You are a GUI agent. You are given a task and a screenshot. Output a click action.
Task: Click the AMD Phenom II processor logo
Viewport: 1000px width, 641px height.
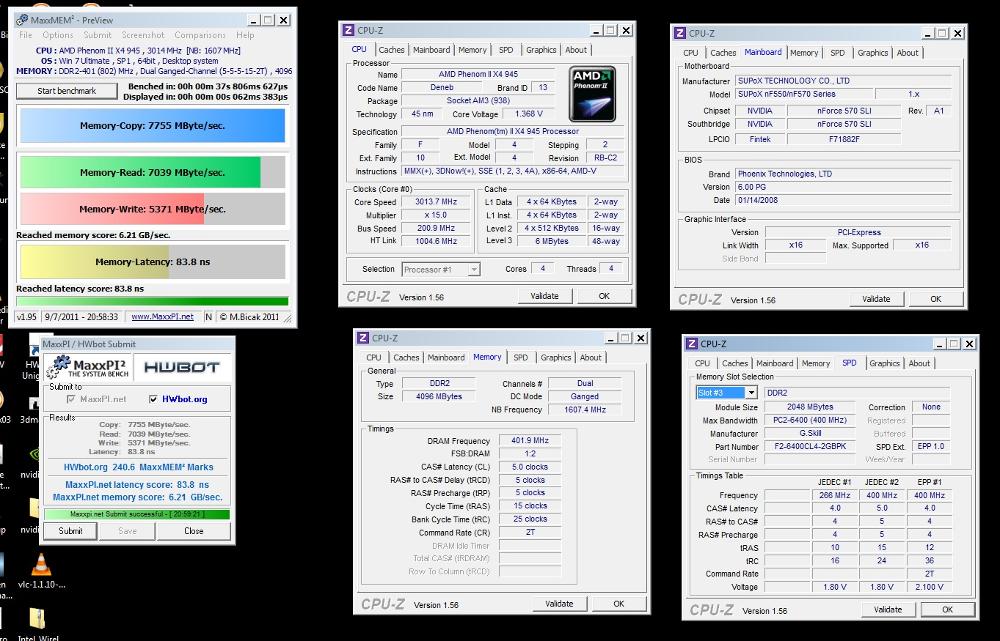coord(592,94)
